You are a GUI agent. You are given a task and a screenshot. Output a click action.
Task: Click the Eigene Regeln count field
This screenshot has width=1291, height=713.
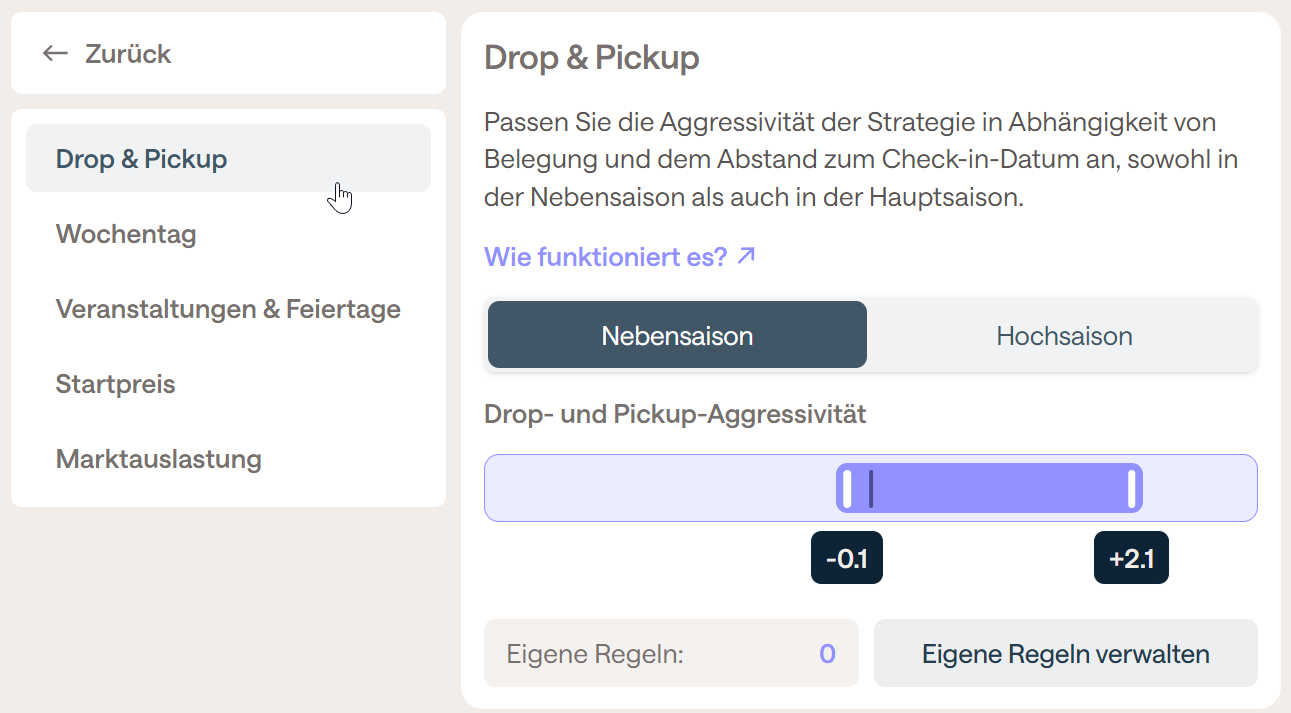pos(671,654)
